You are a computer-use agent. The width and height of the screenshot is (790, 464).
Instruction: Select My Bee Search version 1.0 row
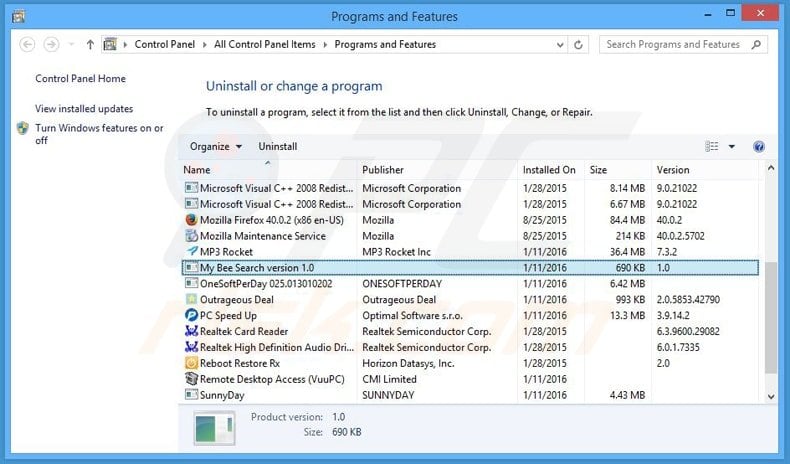pyautogui.click(x=470, y=268)
